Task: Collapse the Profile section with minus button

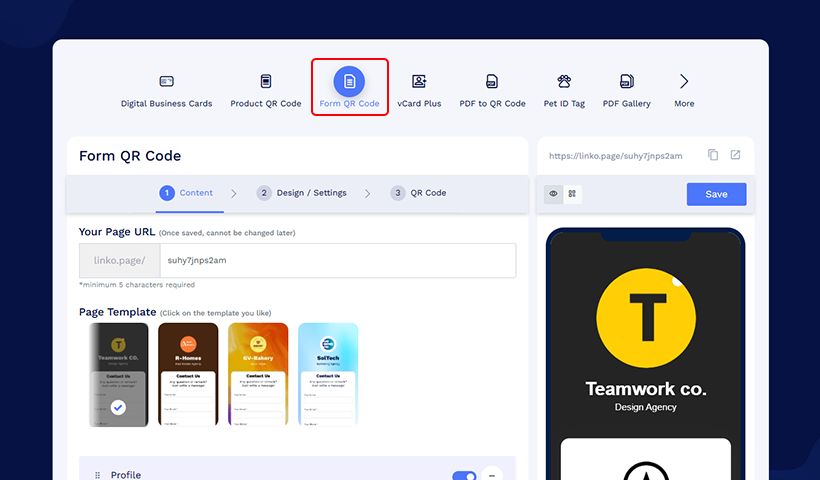Action: pyautogui.click(x=491, y=475)
